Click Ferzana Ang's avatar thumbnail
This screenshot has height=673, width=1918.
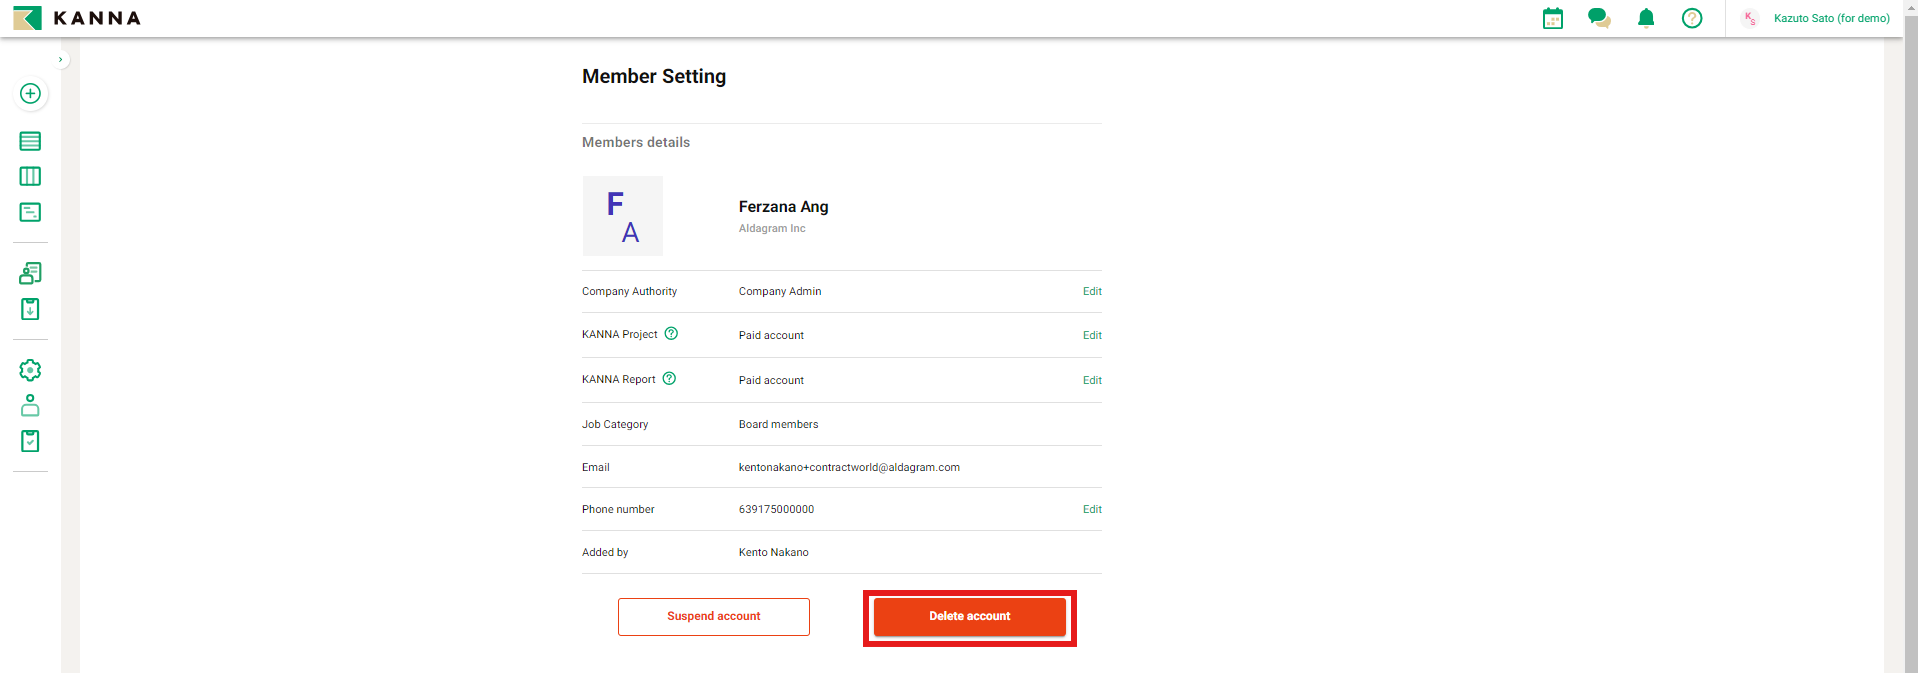pos(623,216)
